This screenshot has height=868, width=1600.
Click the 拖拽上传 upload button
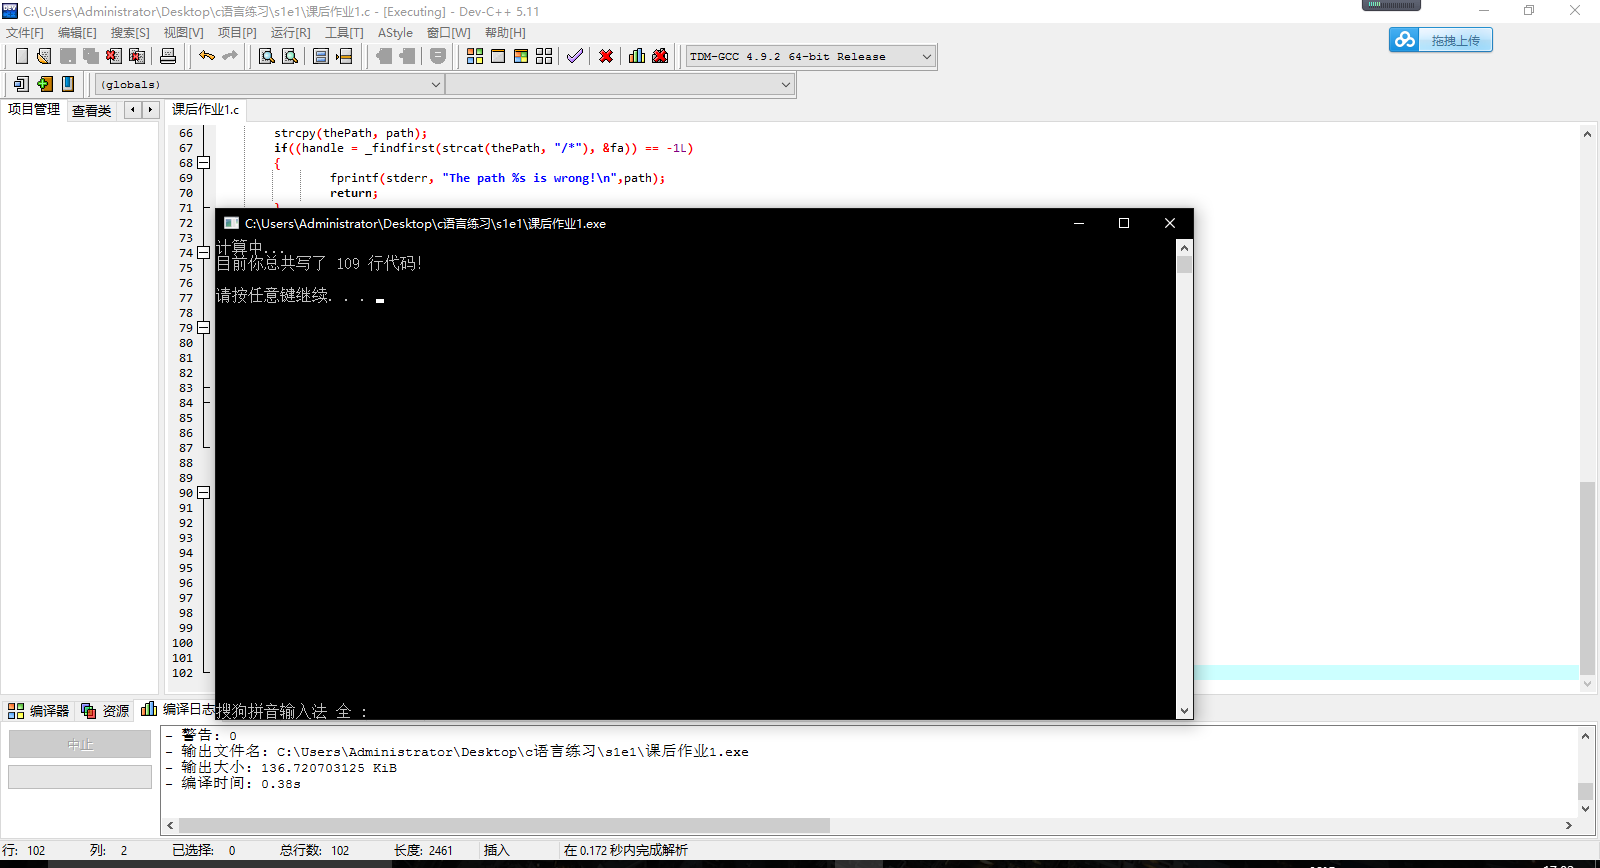pyautogui.click(x=1440, y=40)
